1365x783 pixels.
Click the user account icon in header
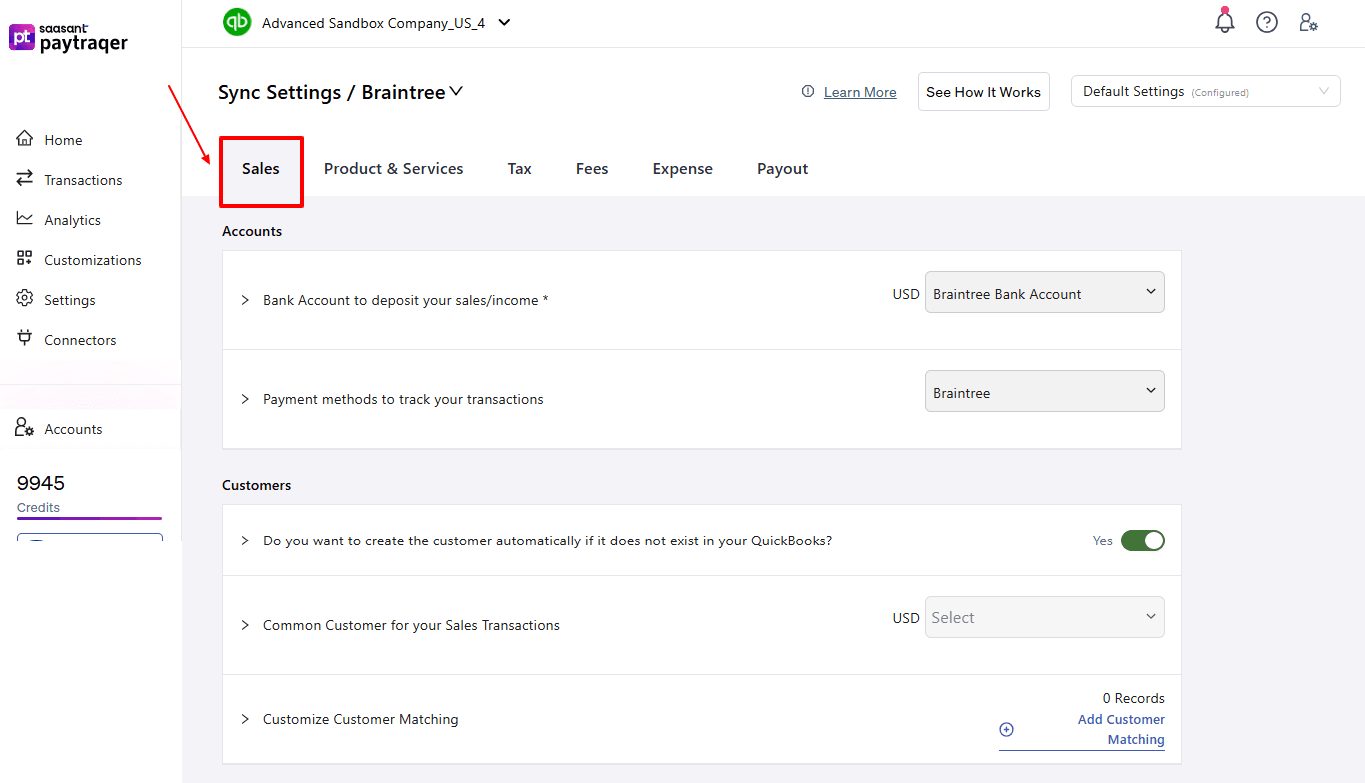click(x=1308, y=21)
